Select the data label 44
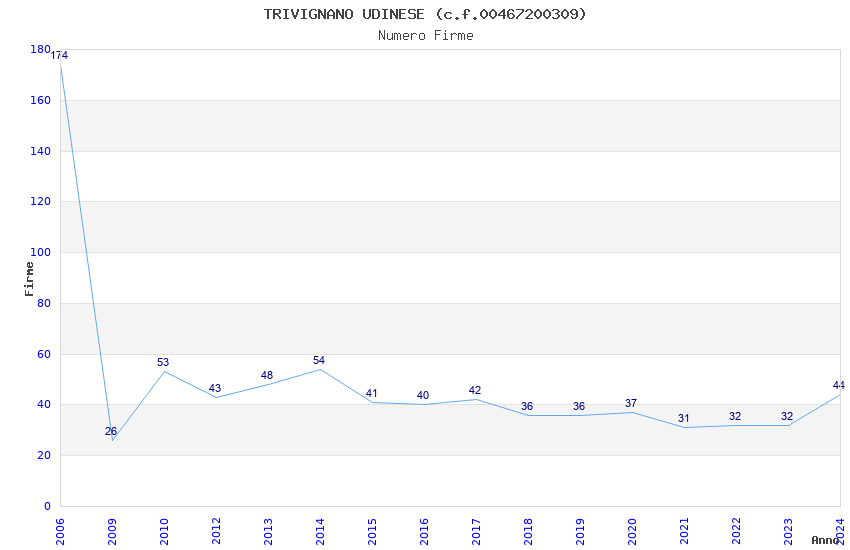This screenshot has height=550, width=850. 839,385
